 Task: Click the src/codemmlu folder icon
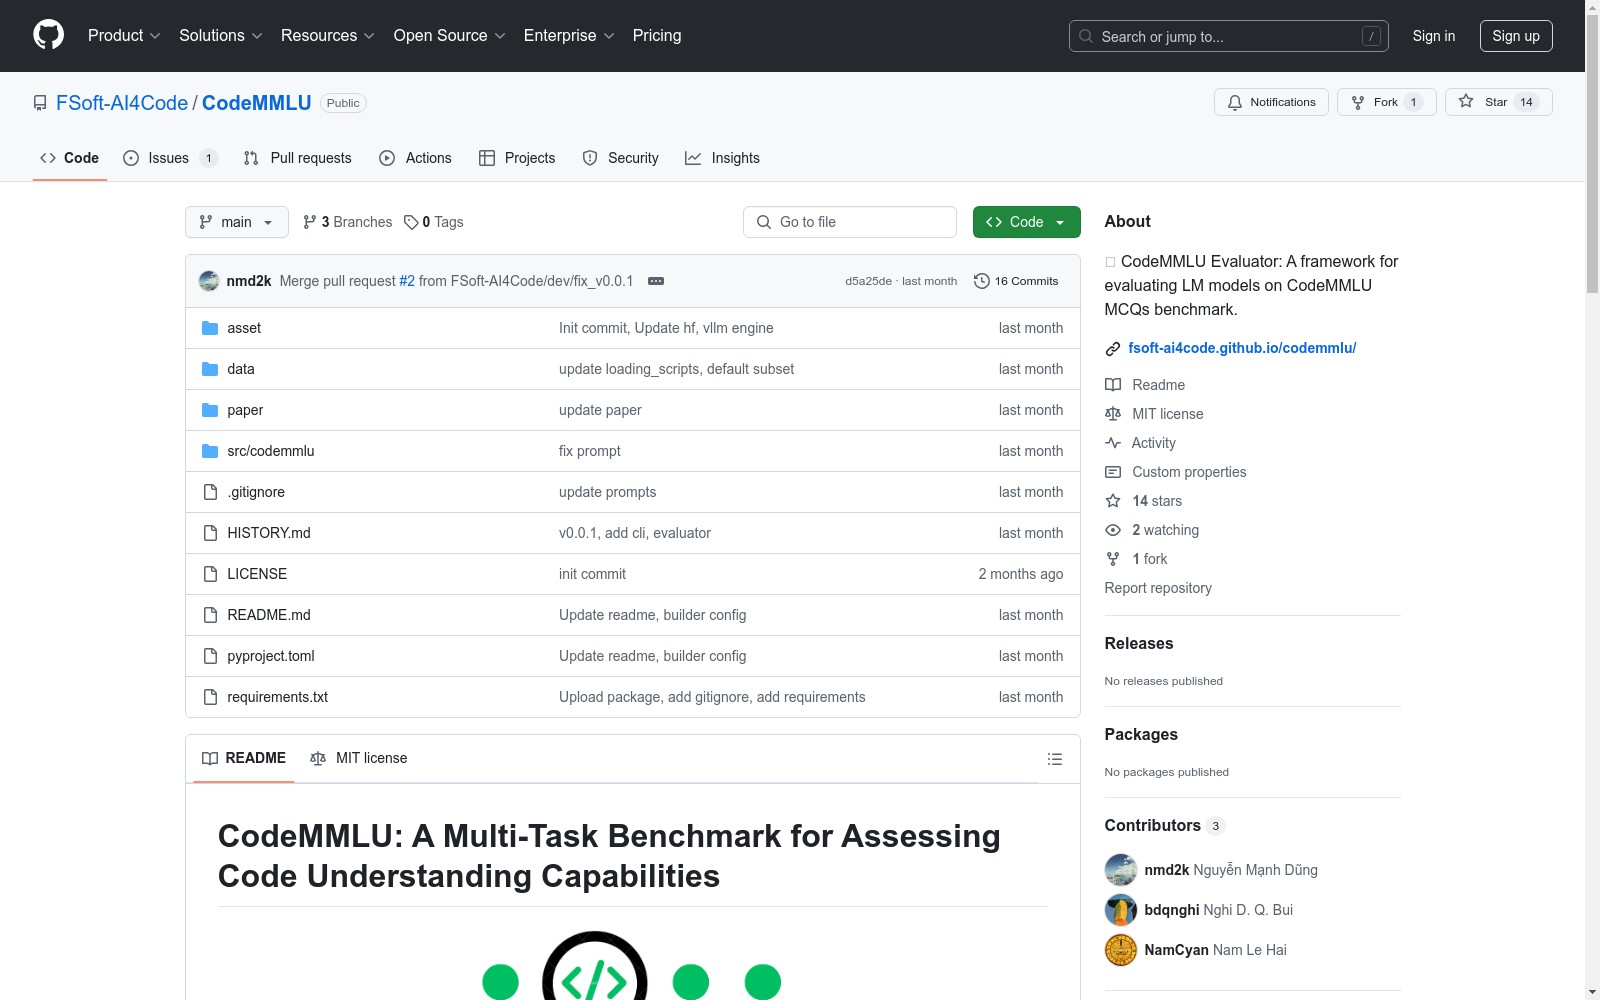click(210, 451)
